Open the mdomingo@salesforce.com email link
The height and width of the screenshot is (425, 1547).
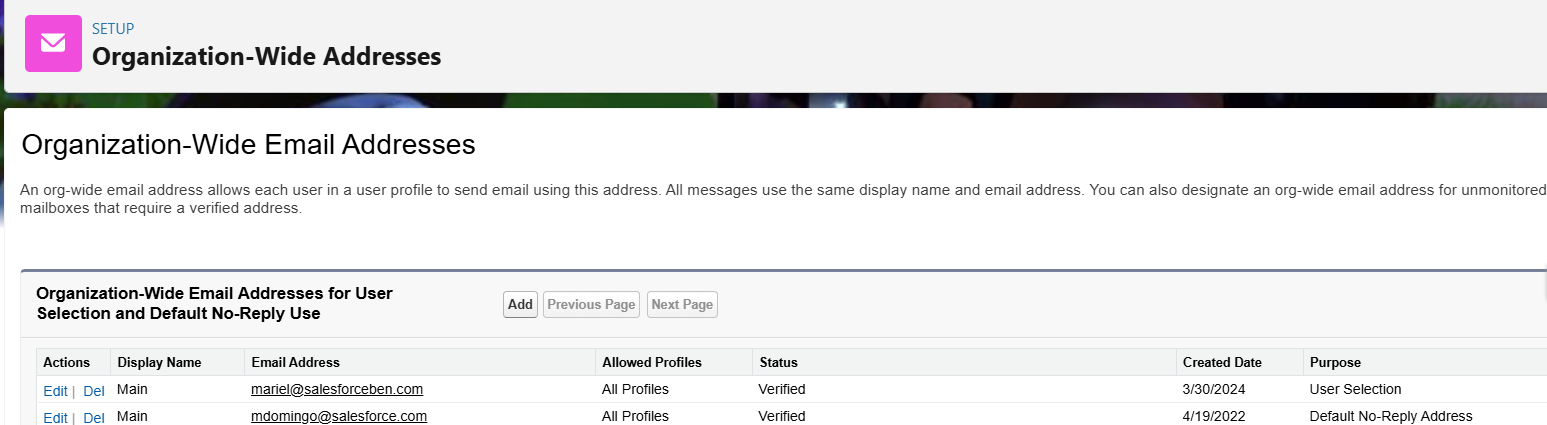pos(339,416)
